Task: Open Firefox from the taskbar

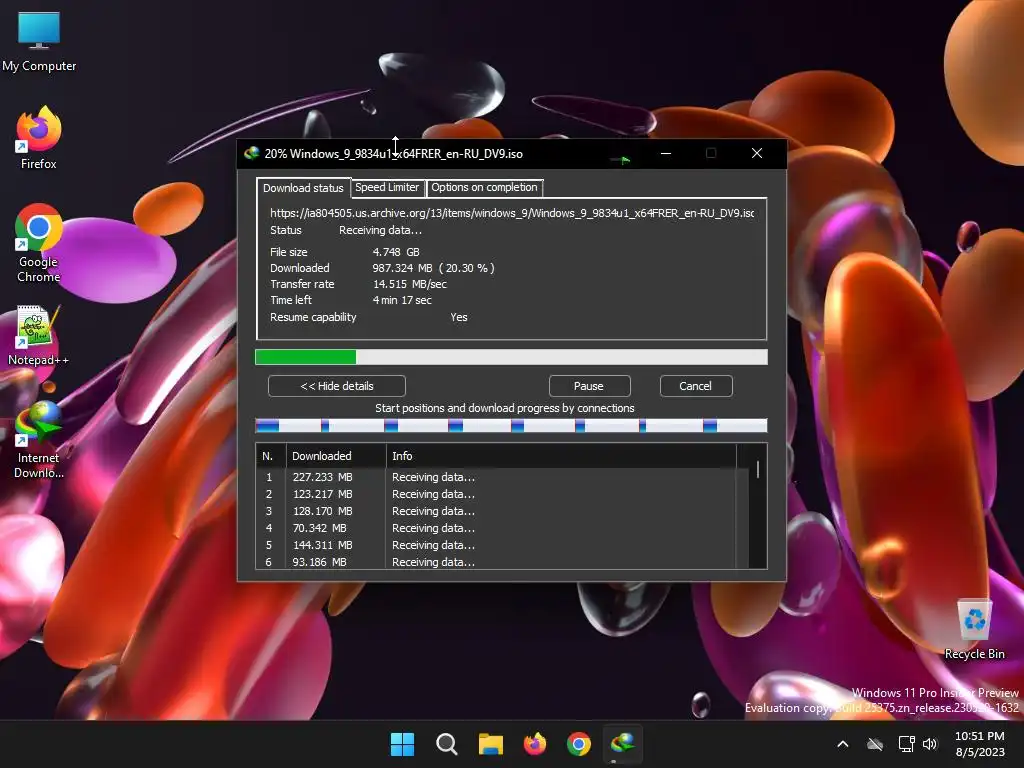Action: (x=535, y=744)
